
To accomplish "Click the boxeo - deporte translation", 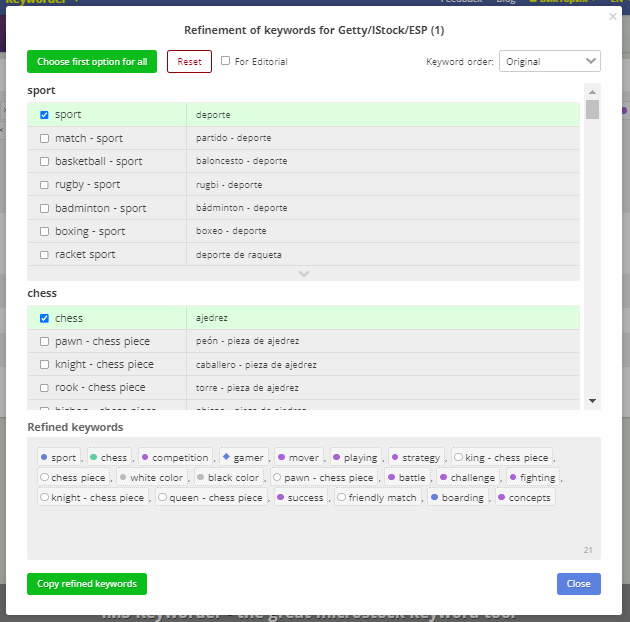I will [x=231, y=231].
